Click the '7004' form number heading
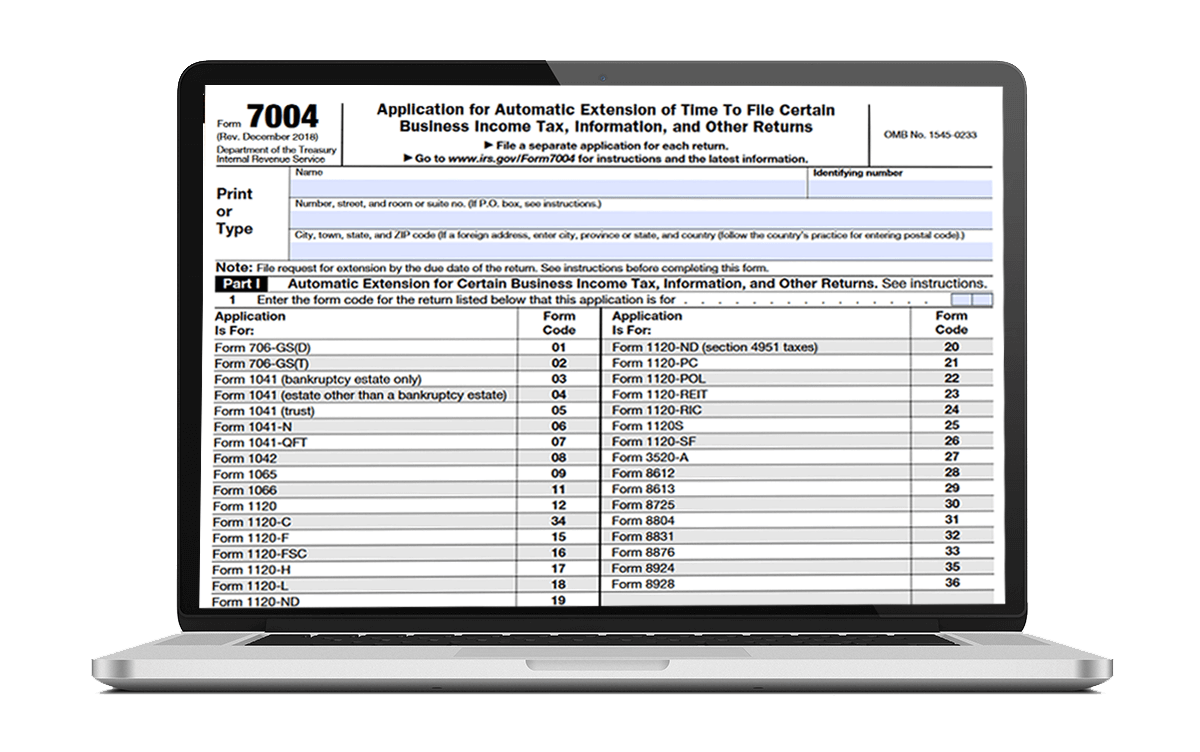Image resolution: width=1200 pixels, height=752 pixels. pyautogui.click(x=282, y=115)
